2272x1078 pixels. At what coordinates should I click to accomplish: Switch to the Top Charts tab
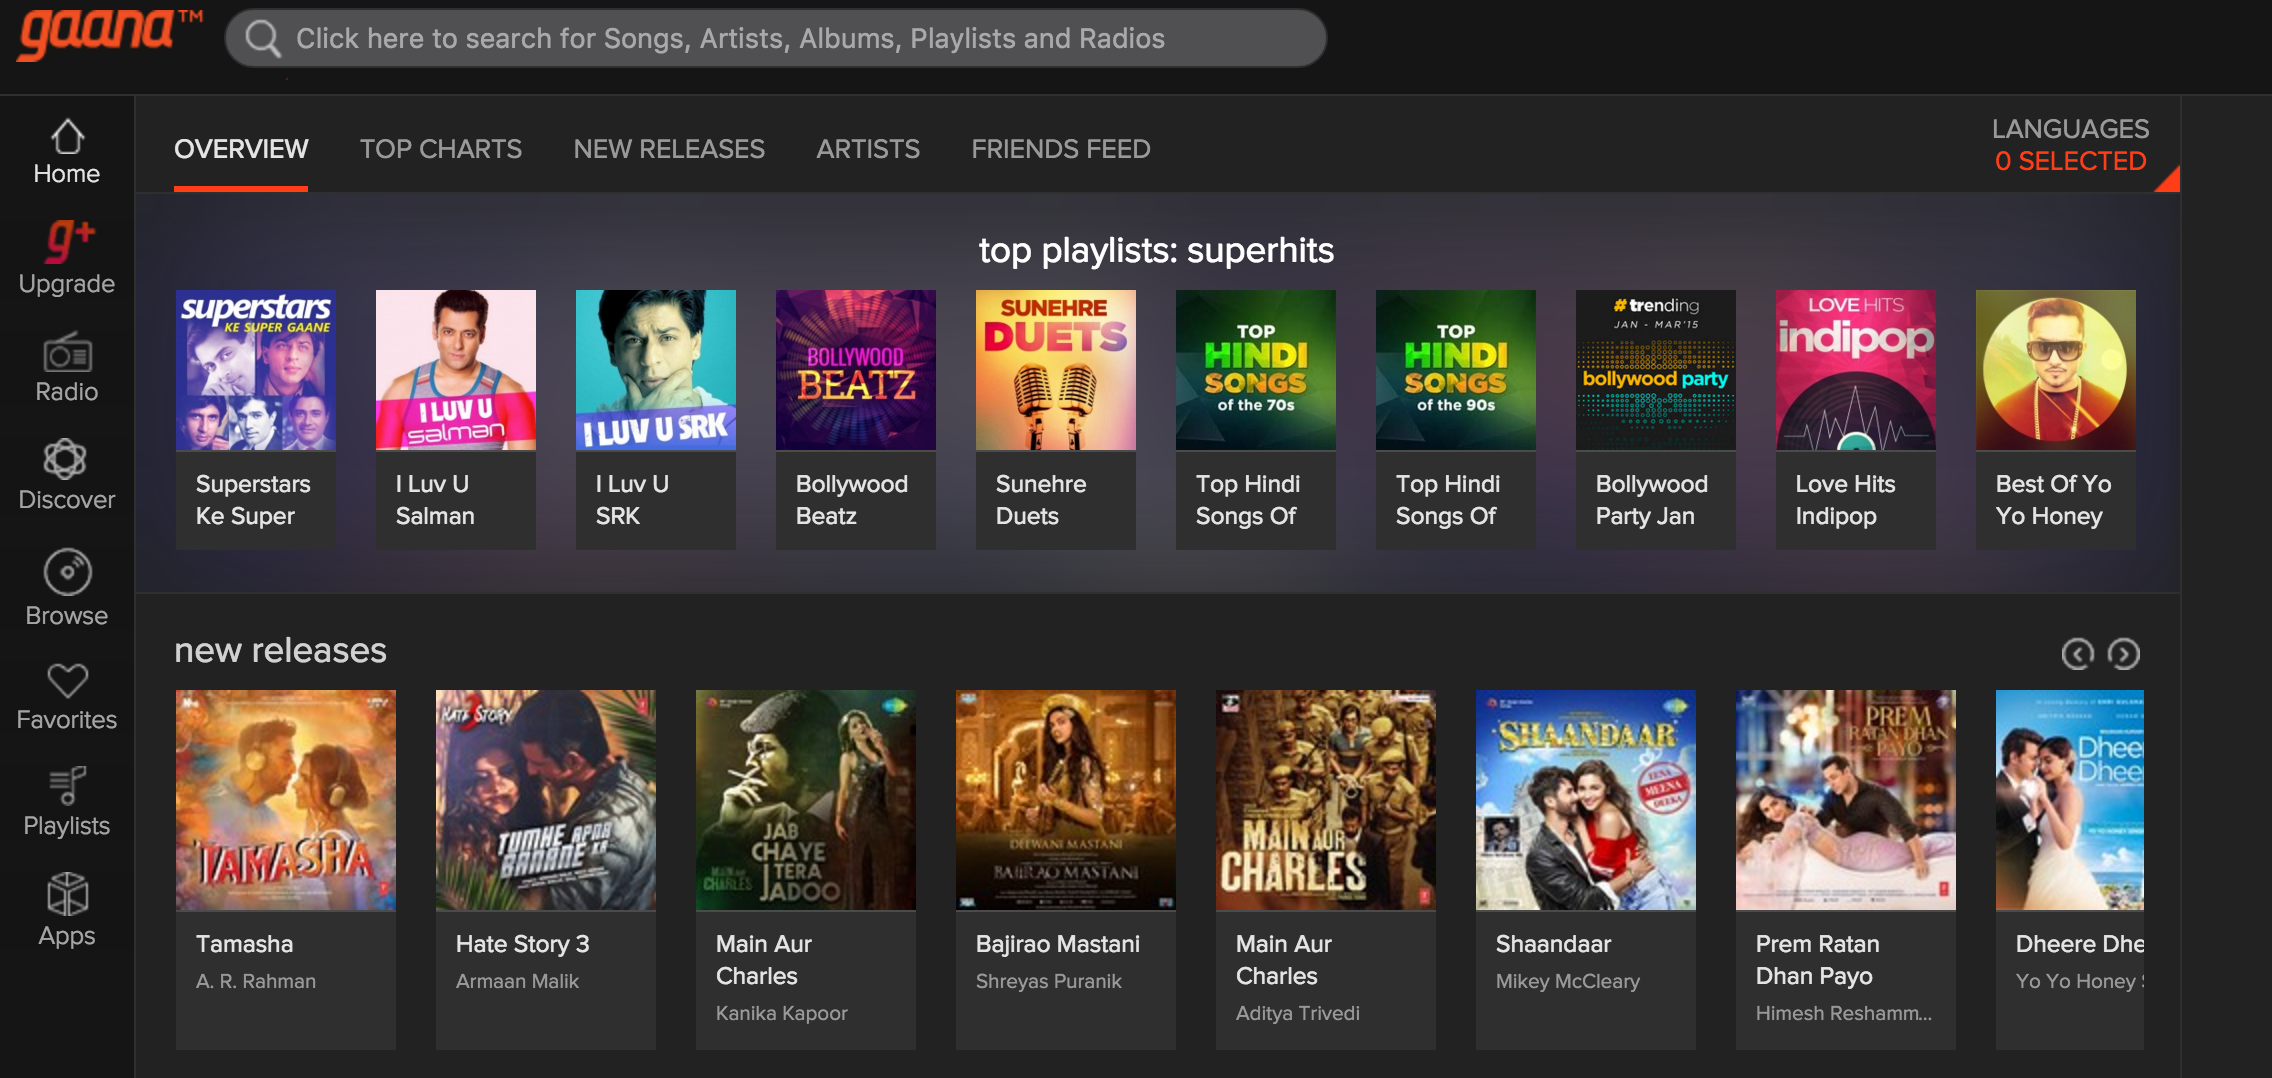(440, 149)
